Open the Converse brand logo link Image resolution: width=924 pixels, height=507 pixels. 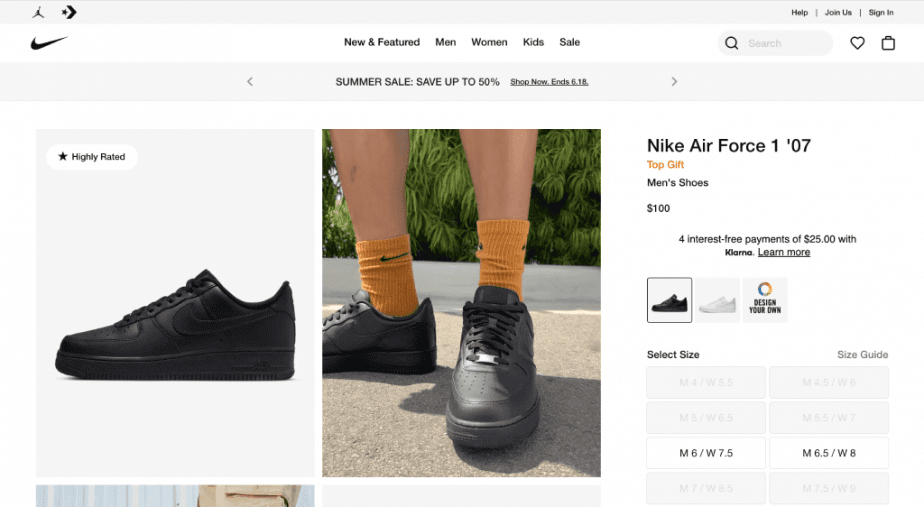point(69,12)
